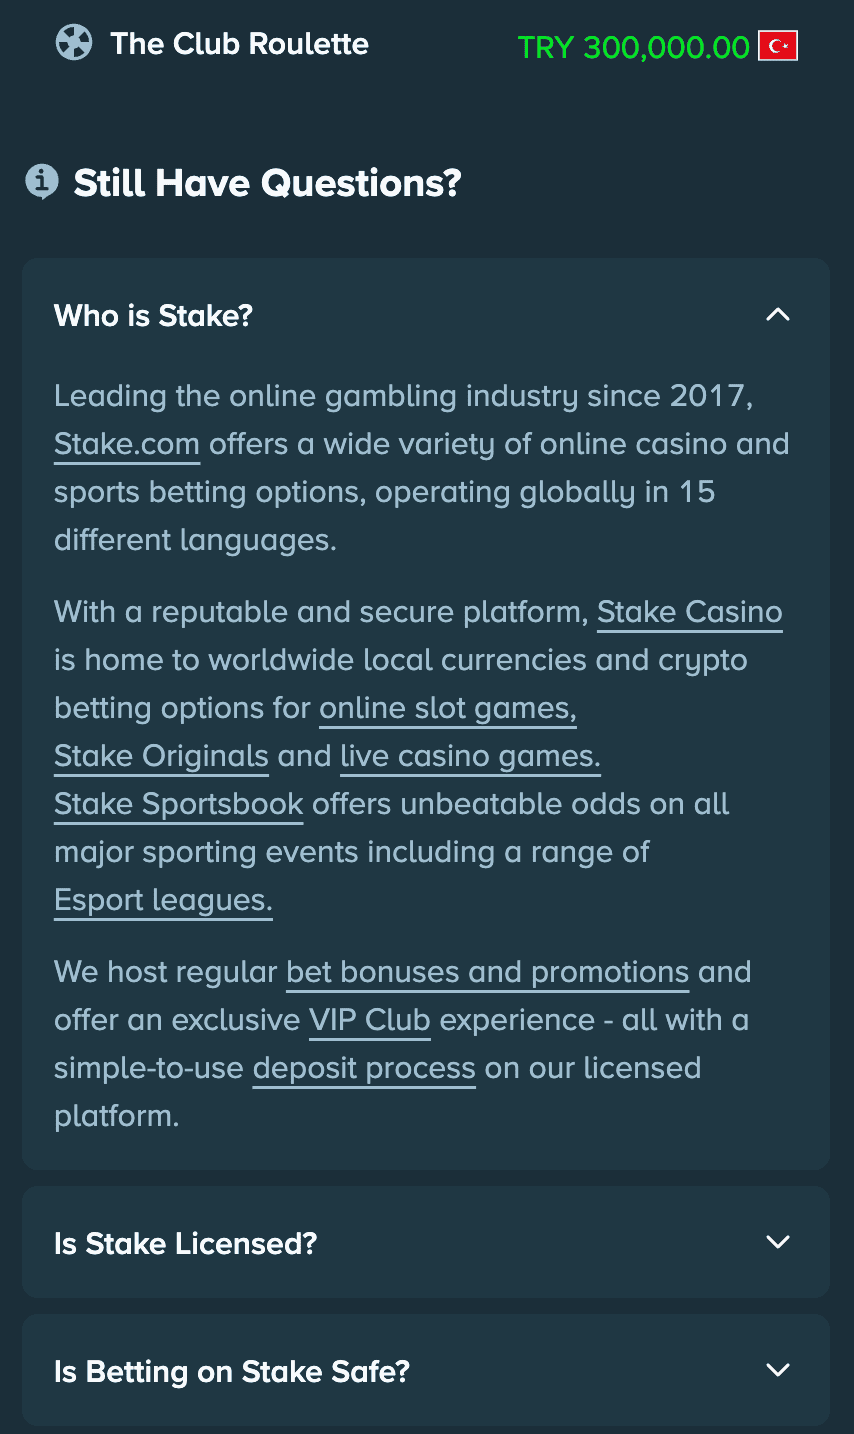Follow the Stake Casino link
Viewport: 854px width, 1434px height.
coord(689,612)
